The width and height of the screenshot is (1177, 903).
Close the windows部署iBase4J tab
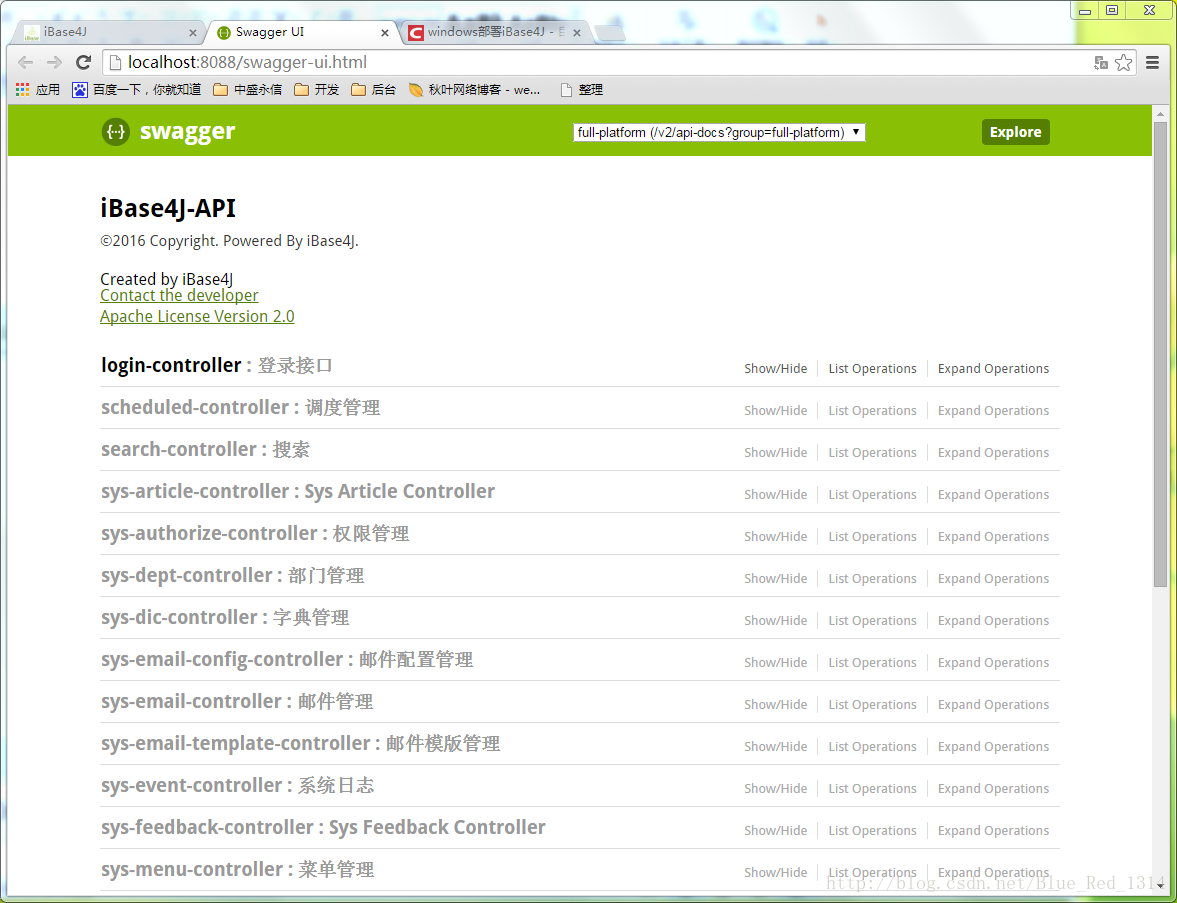(577, 33)
